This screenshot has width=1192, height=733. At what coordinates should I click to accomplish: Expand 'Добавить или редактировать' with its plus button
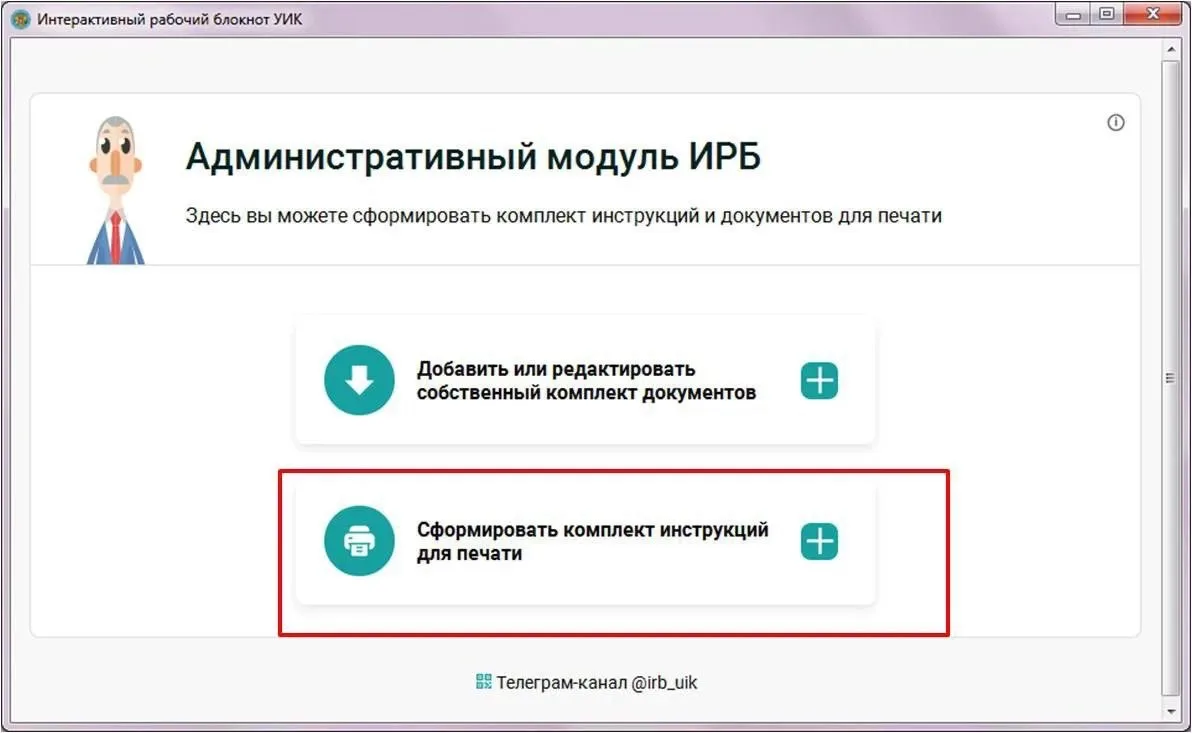(x=819, y=380)
